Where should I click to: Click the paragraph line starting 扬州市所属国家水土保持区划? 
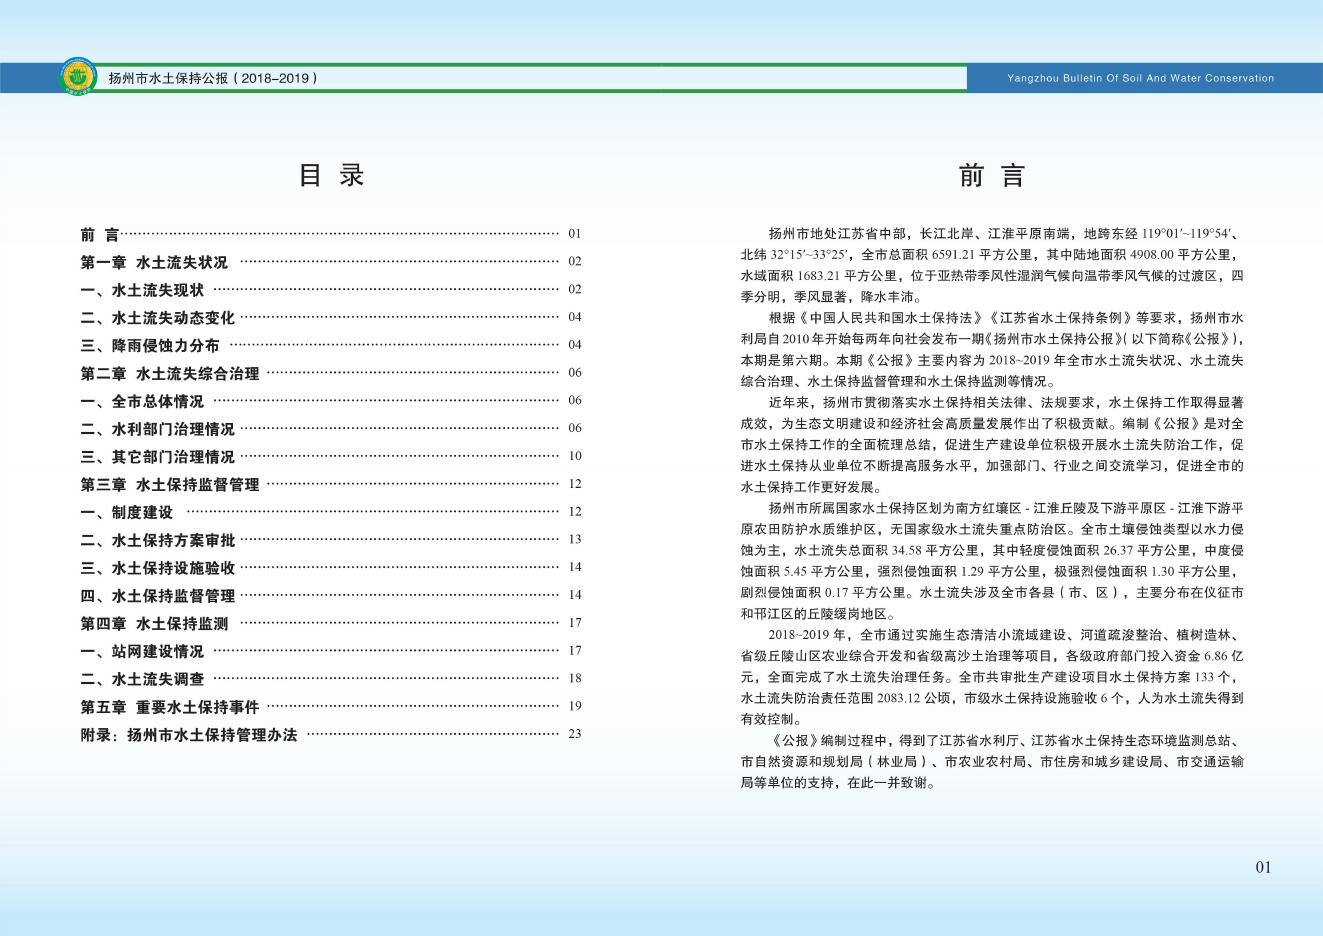(x=1006, y=508)
